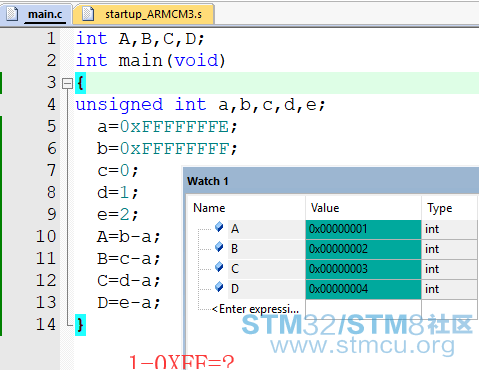Collapse the main function code block

pyautogui.click(x=67, y=83)
